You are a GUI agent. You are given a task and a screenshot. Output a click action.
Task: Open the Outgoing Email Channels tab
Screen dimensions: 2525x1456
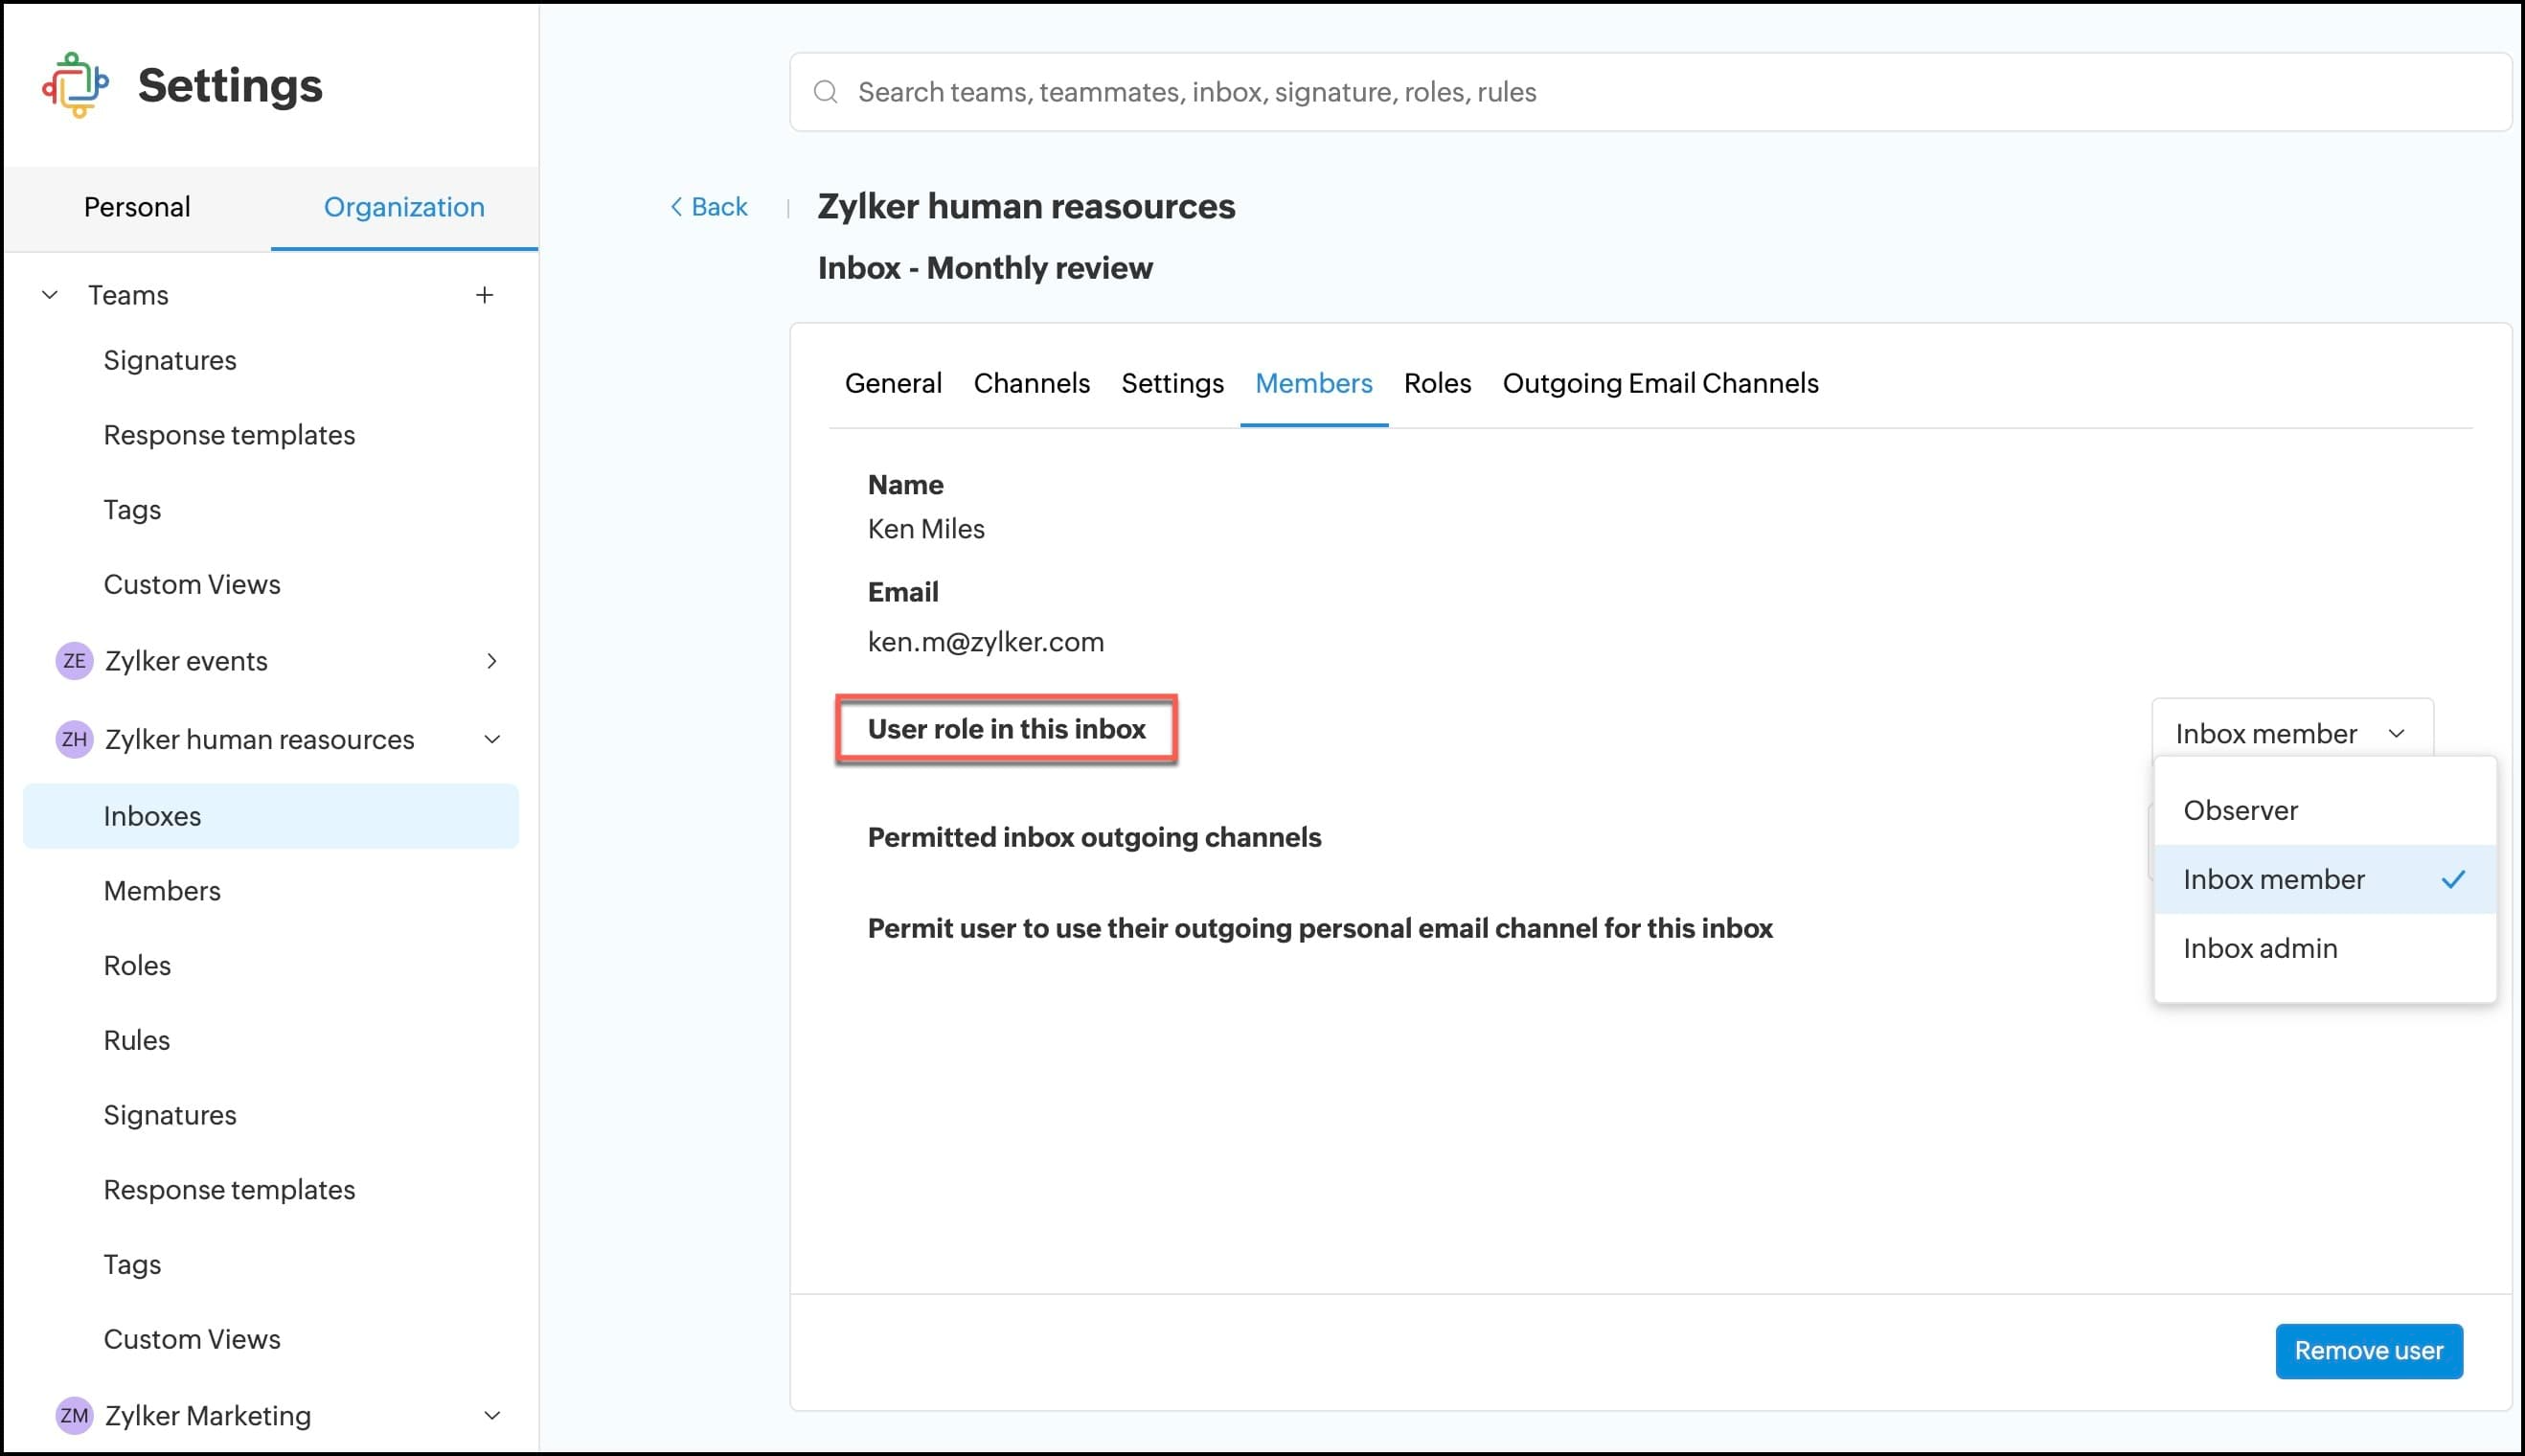1660,383
